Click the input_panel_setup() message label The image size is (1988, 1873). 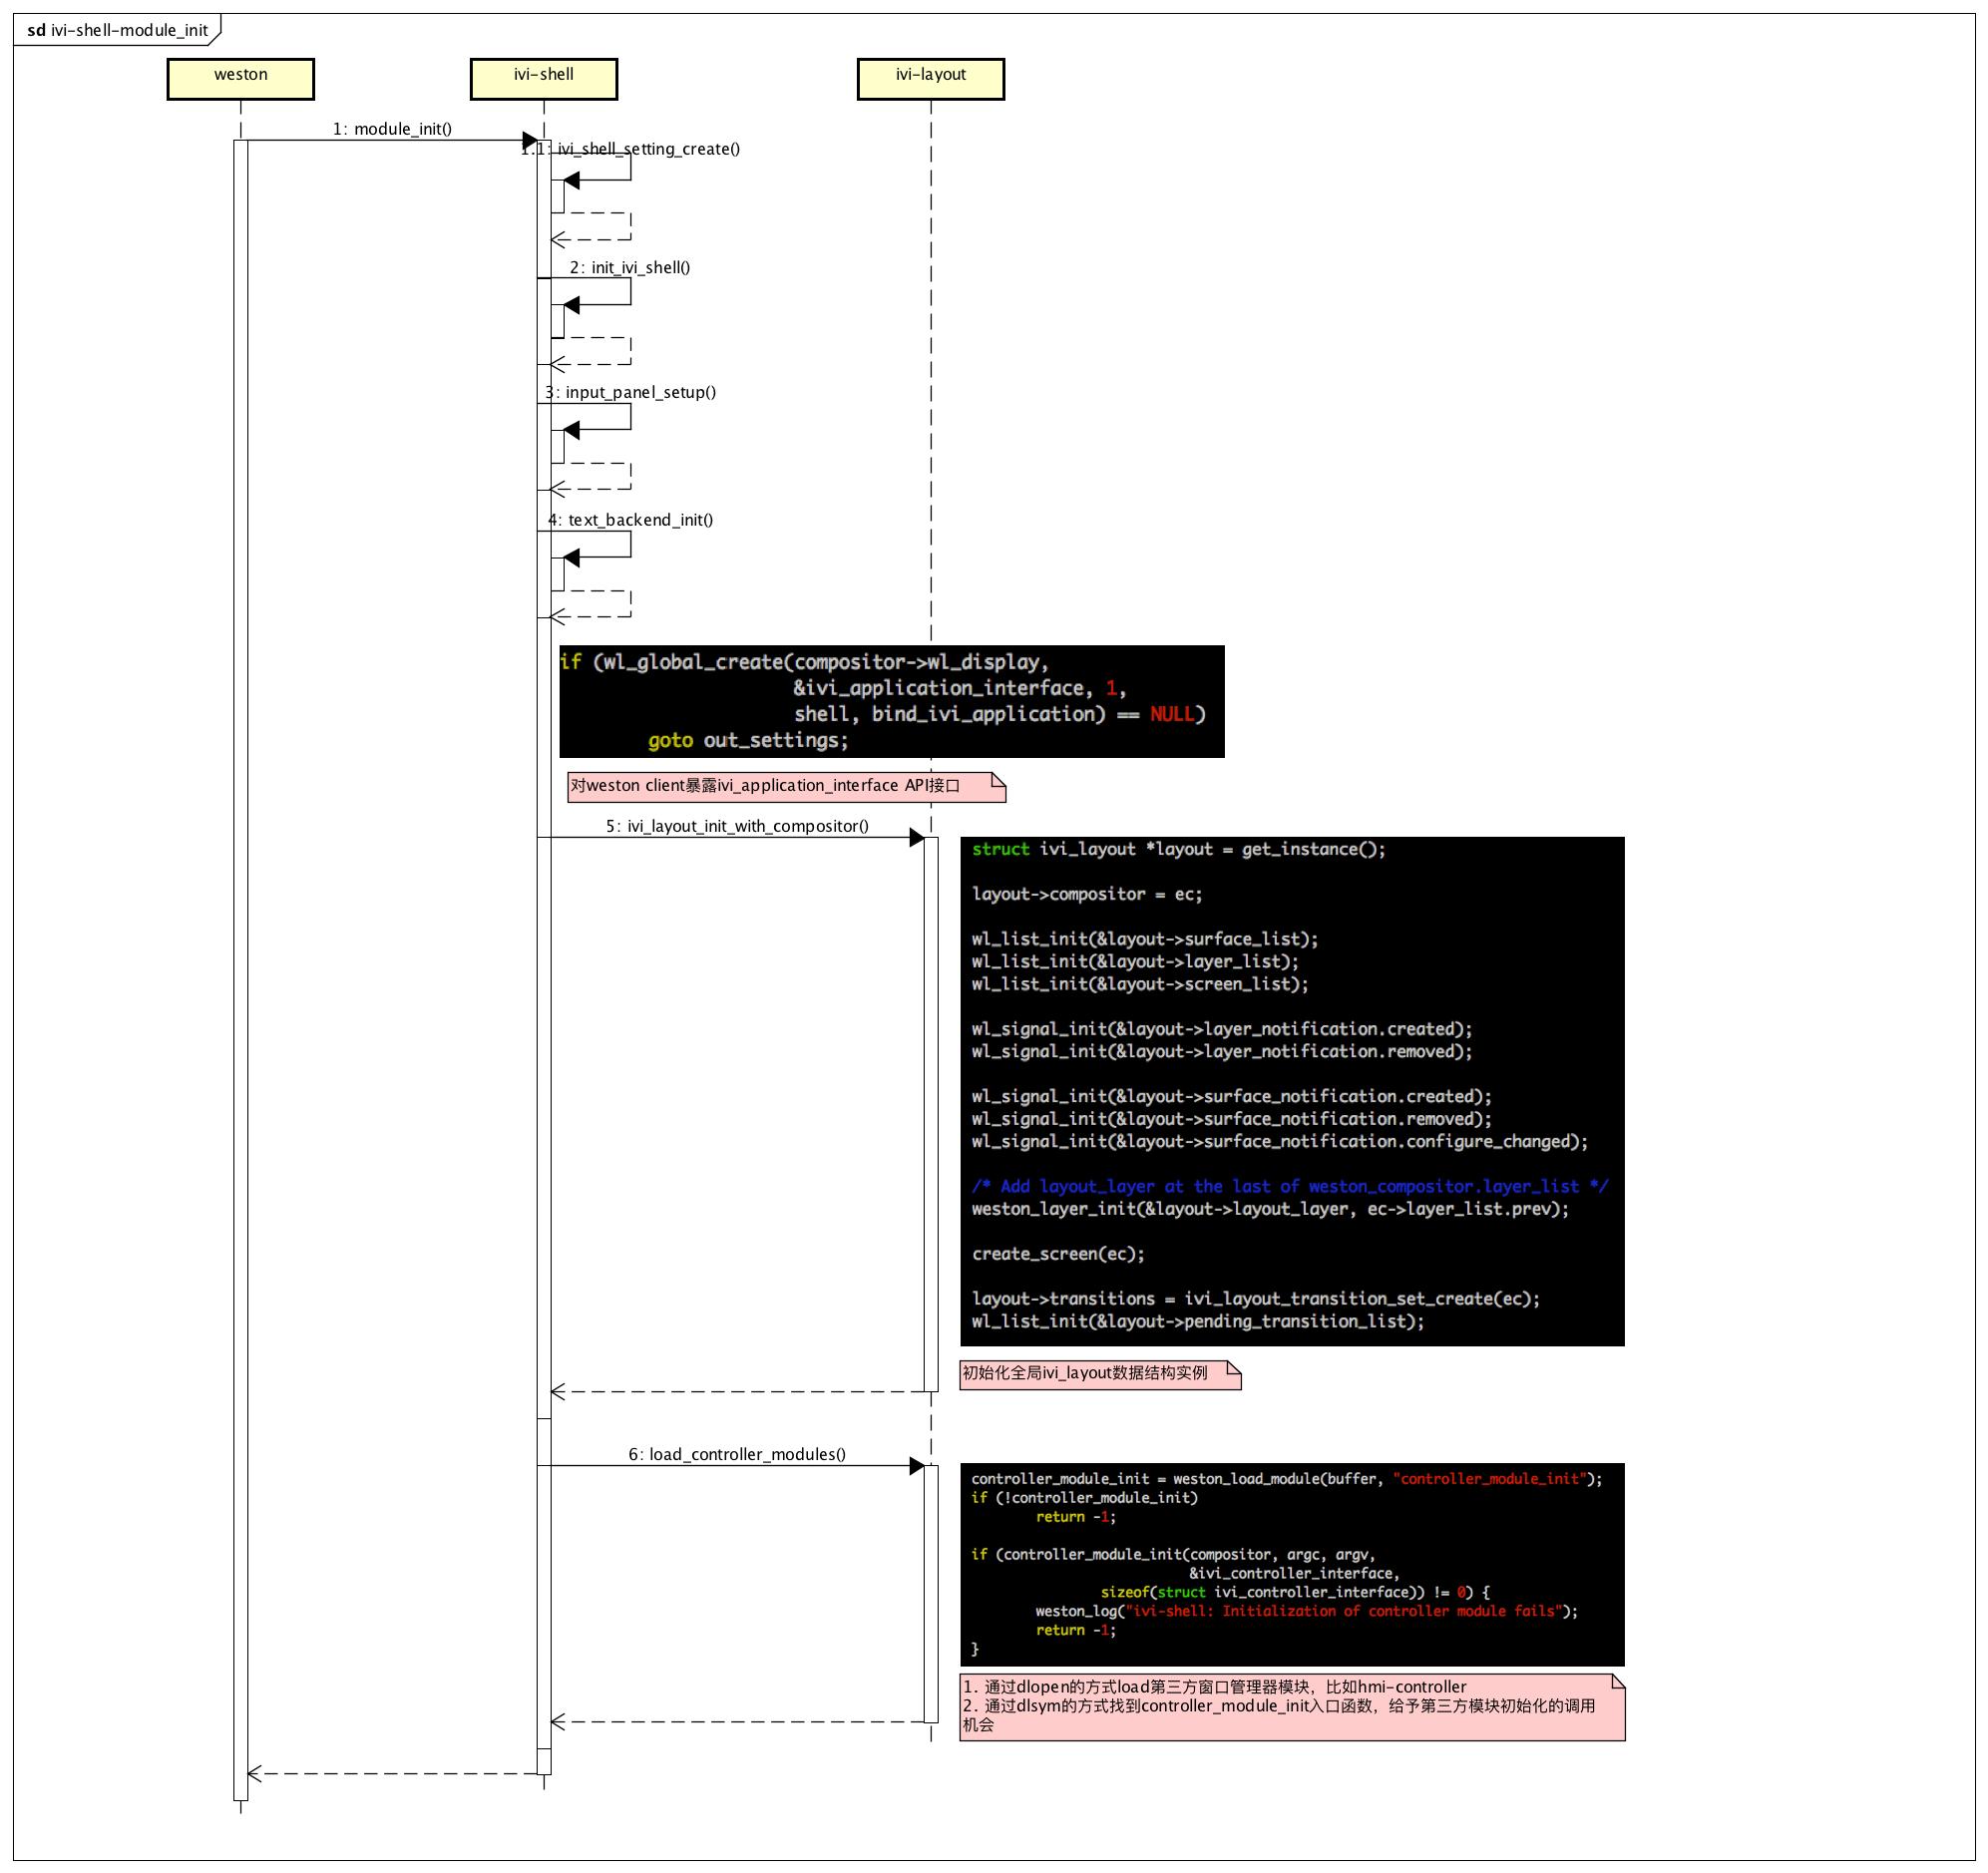click(x=631, y=392)
